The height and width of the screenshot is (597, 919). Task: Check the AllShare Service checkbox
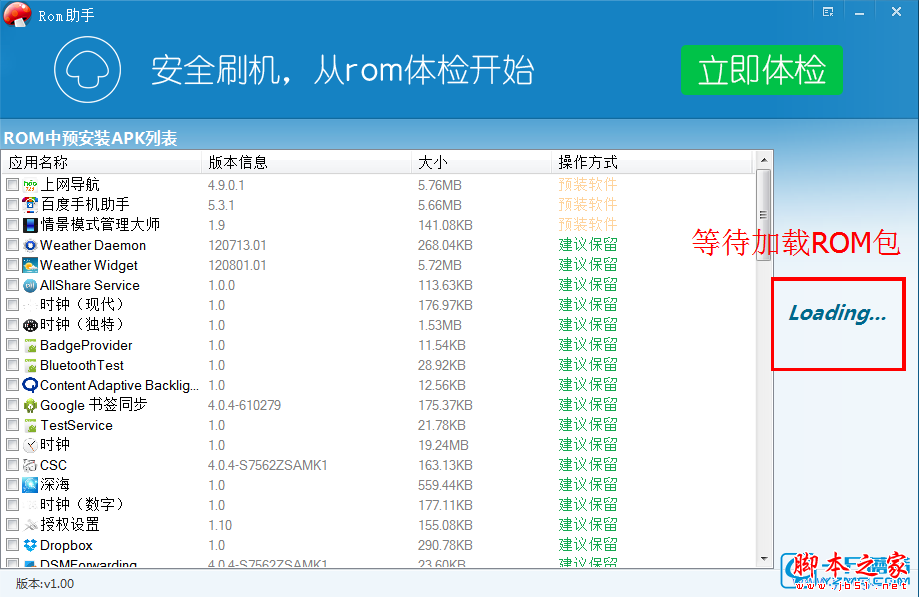point(12,285)
